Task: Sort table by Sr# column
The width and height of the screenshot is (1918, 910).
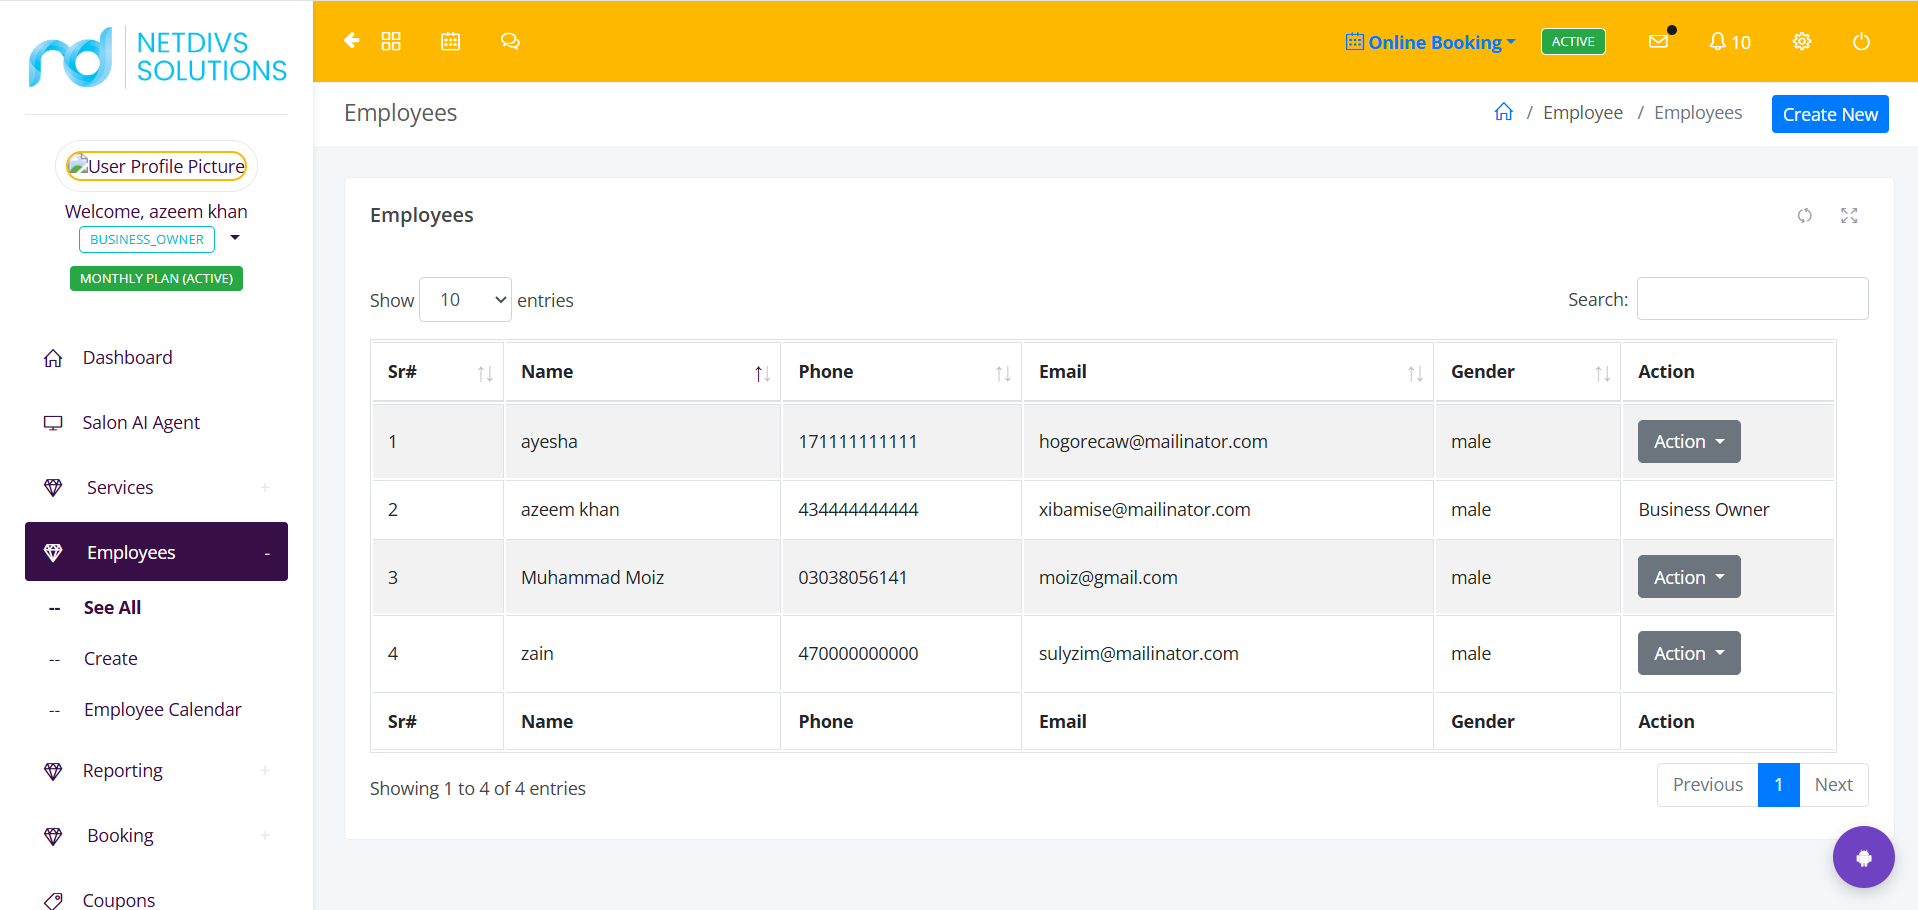Action: tap(438, 372)
